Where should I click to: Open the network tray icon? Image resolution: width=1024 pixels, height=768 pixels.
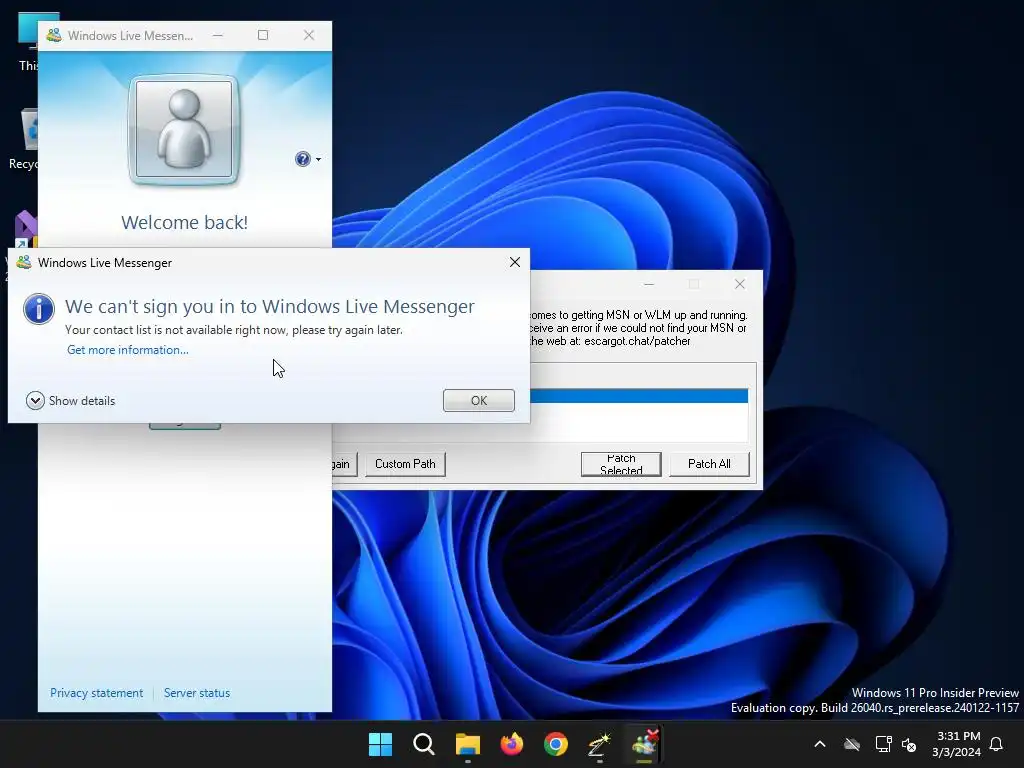[x=883, y=744]
